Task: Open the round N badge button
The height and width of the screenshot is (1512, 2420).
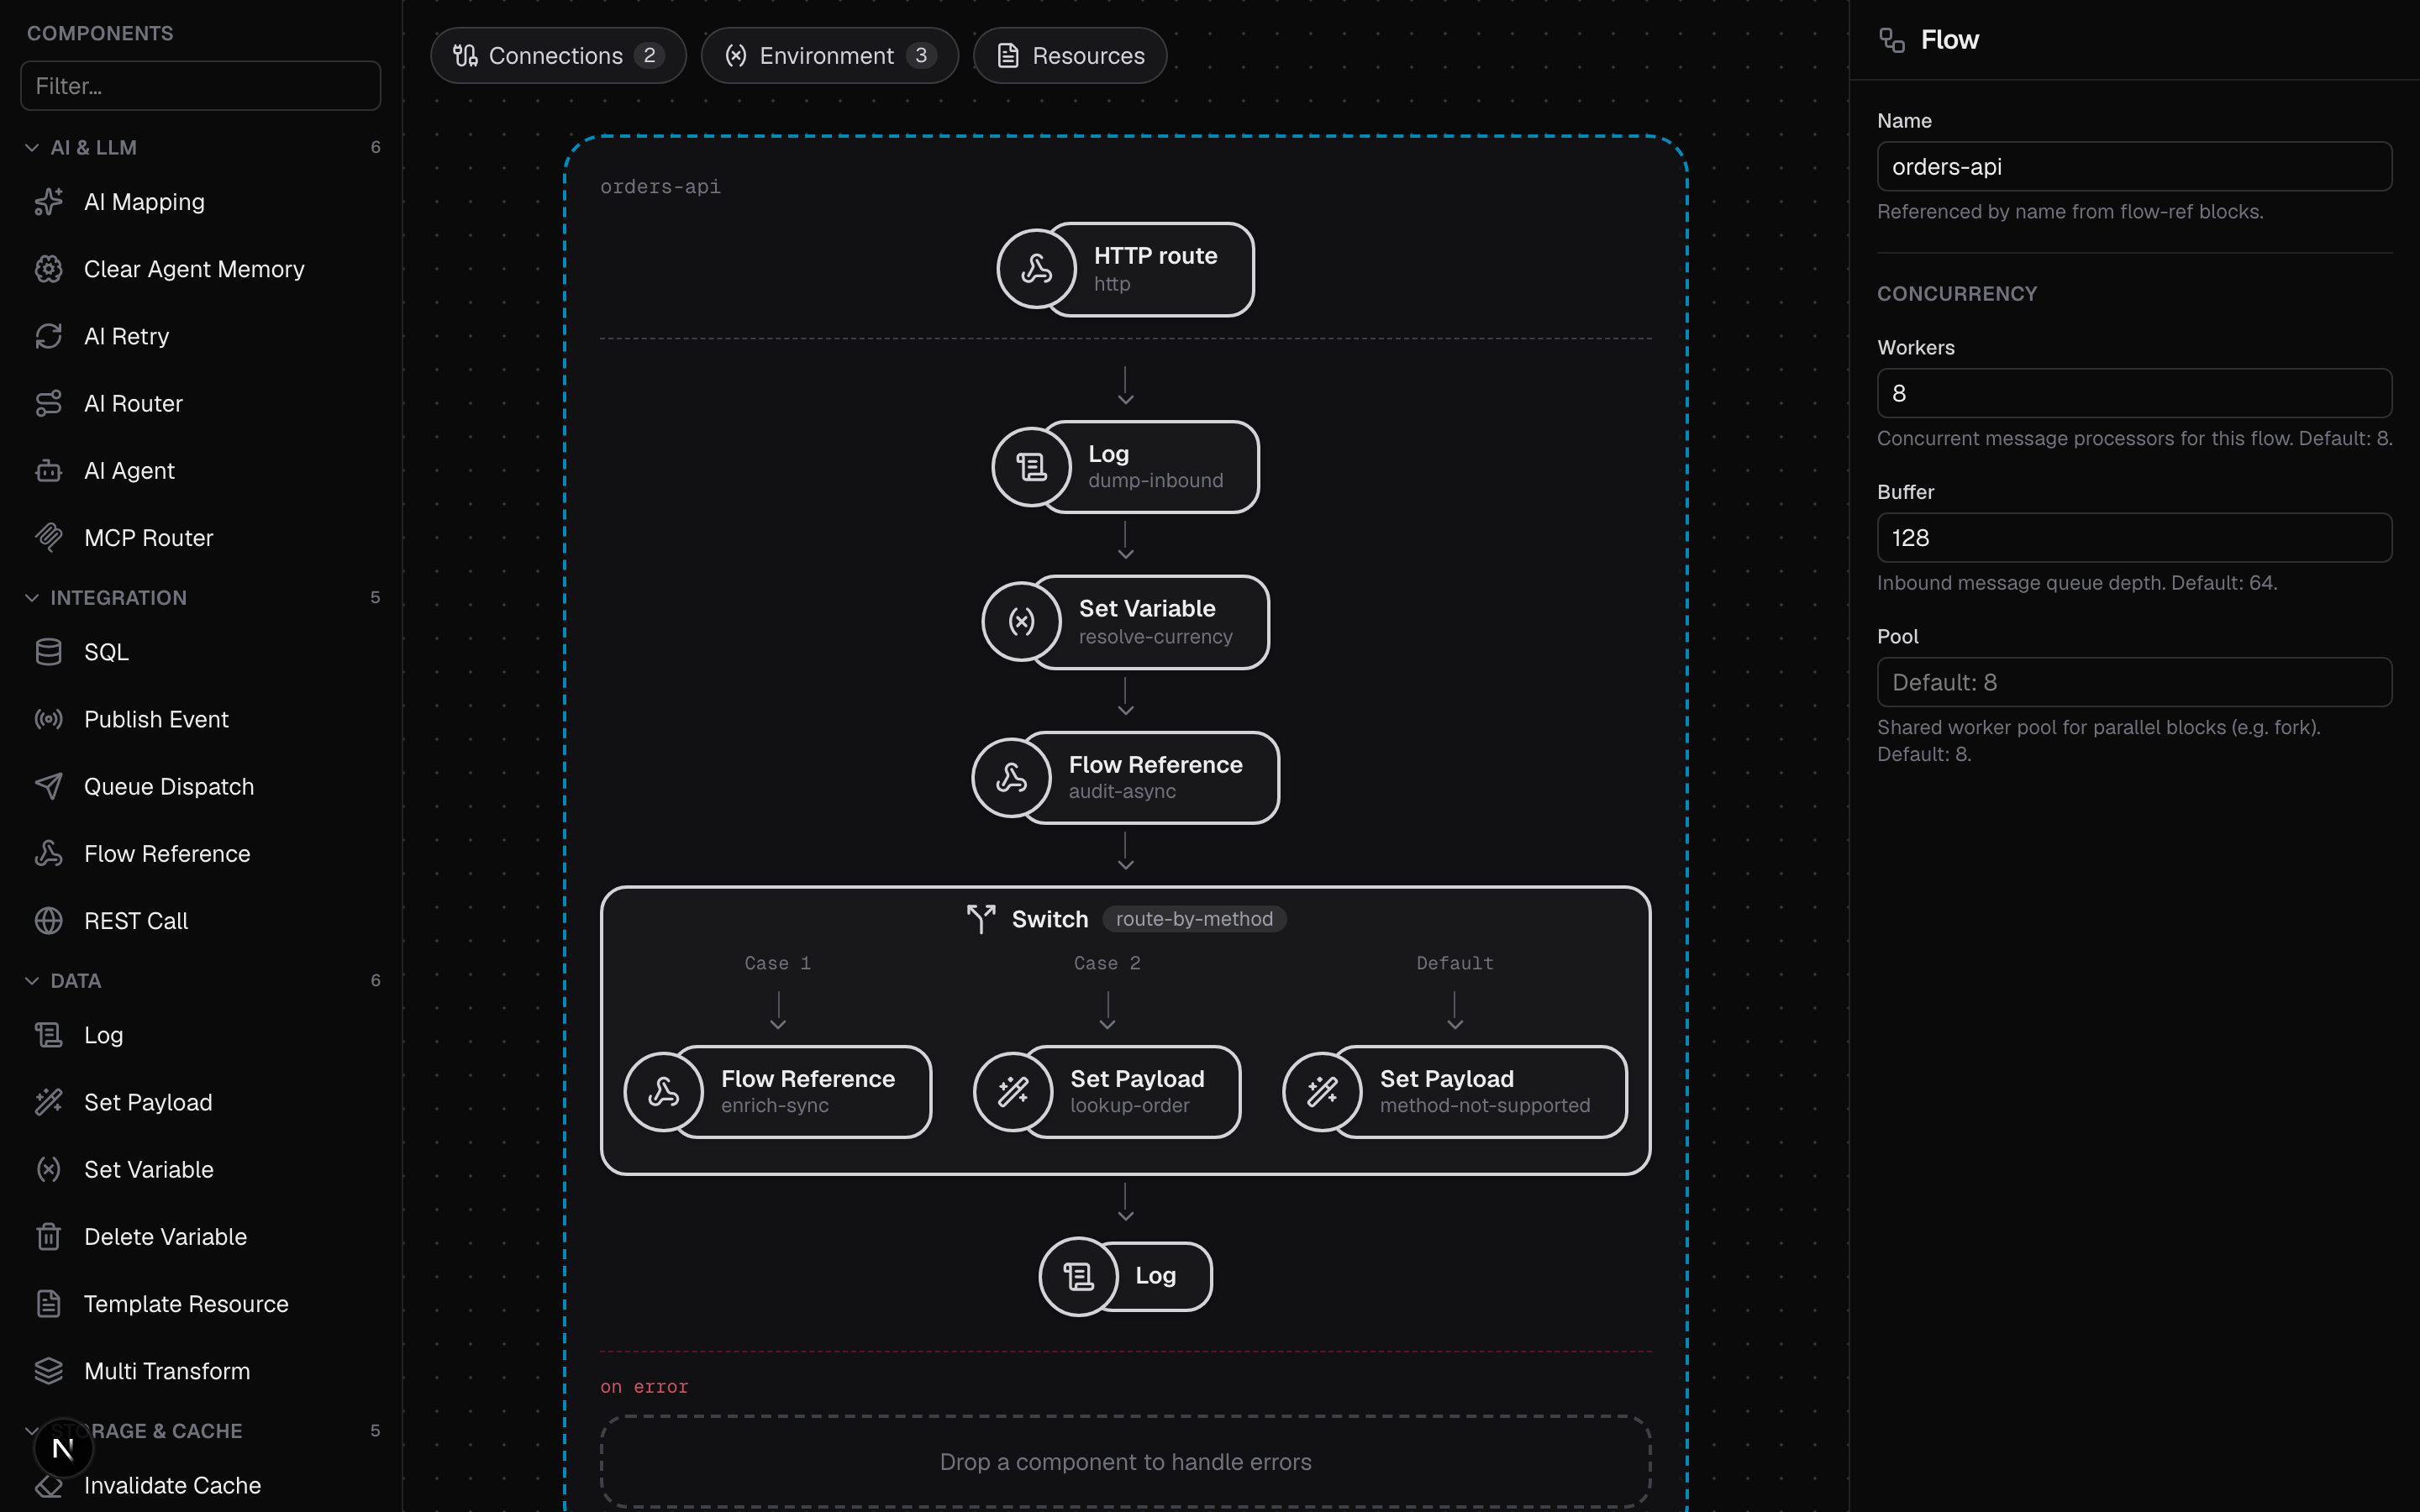Action: [63, 1448]
